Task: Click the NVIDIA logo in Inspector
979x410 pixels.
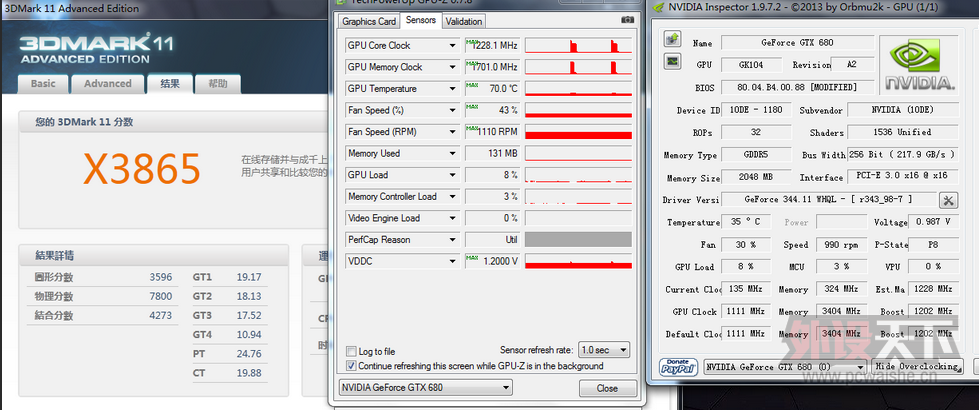Action: point(918,64)
